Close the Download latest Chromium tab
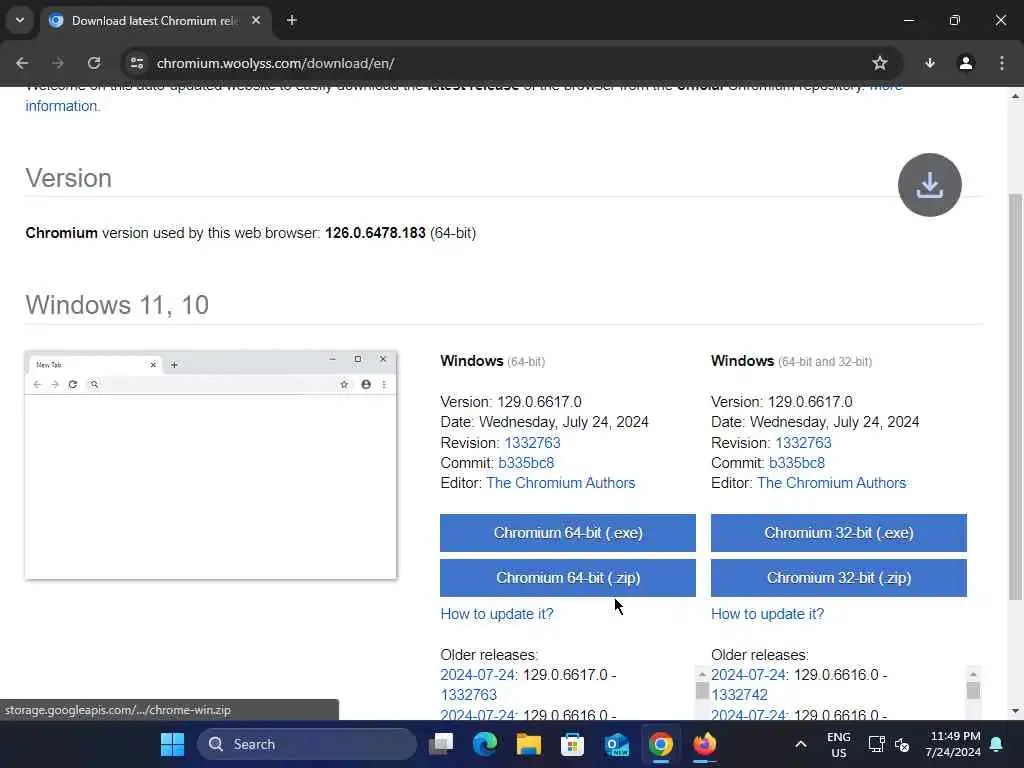Viewport: 1024px width, 768px height. (x=256, y=20)
